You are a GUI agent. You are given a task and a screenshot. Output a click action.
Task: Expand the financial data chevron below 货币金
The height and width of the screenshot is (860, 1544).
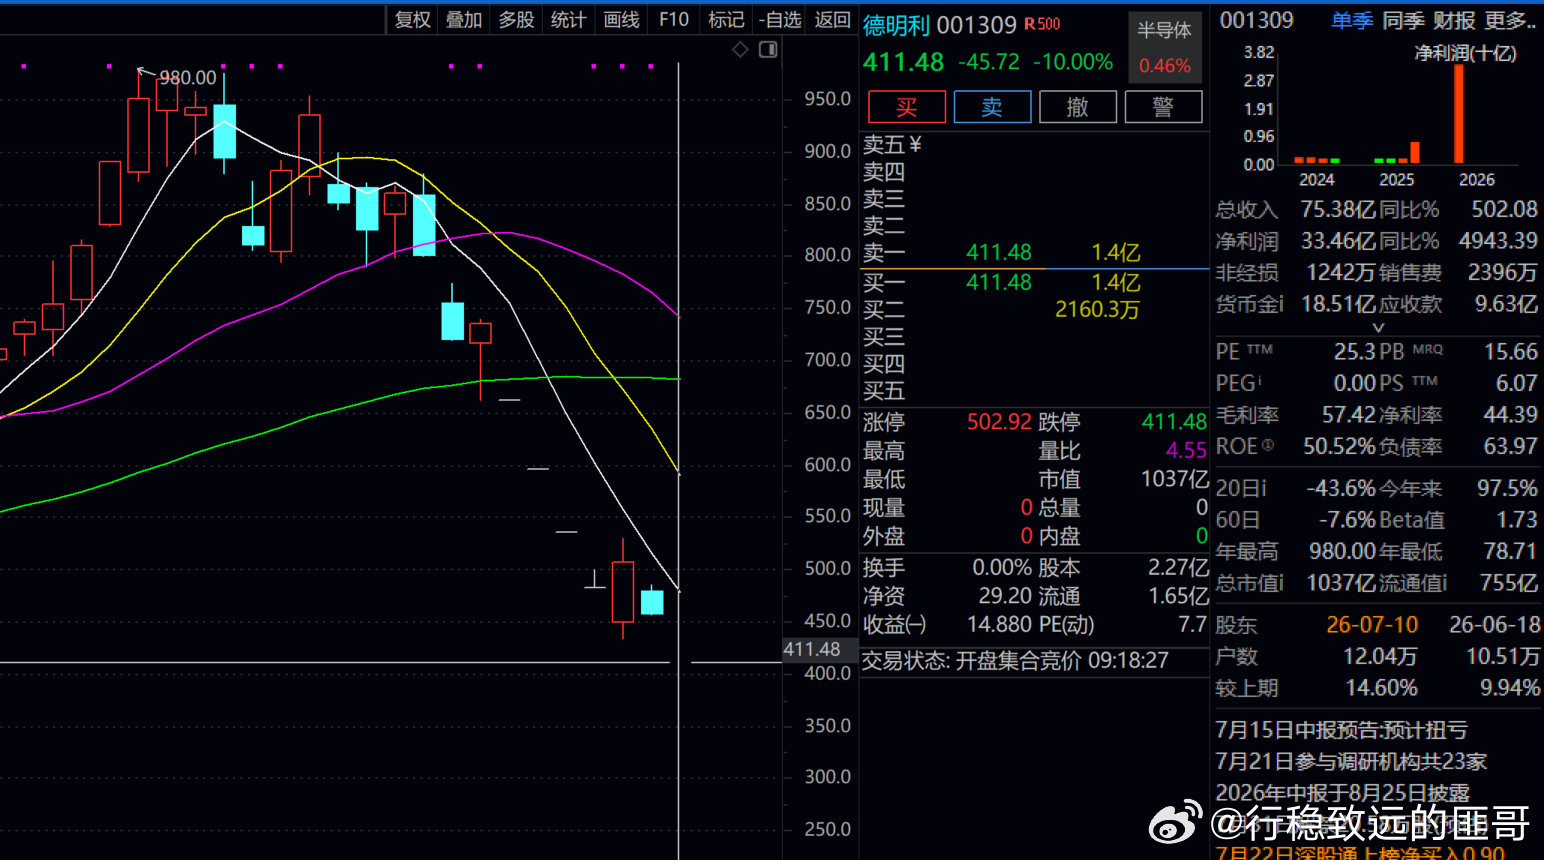pyautogui.click(x=1378, y=327)
